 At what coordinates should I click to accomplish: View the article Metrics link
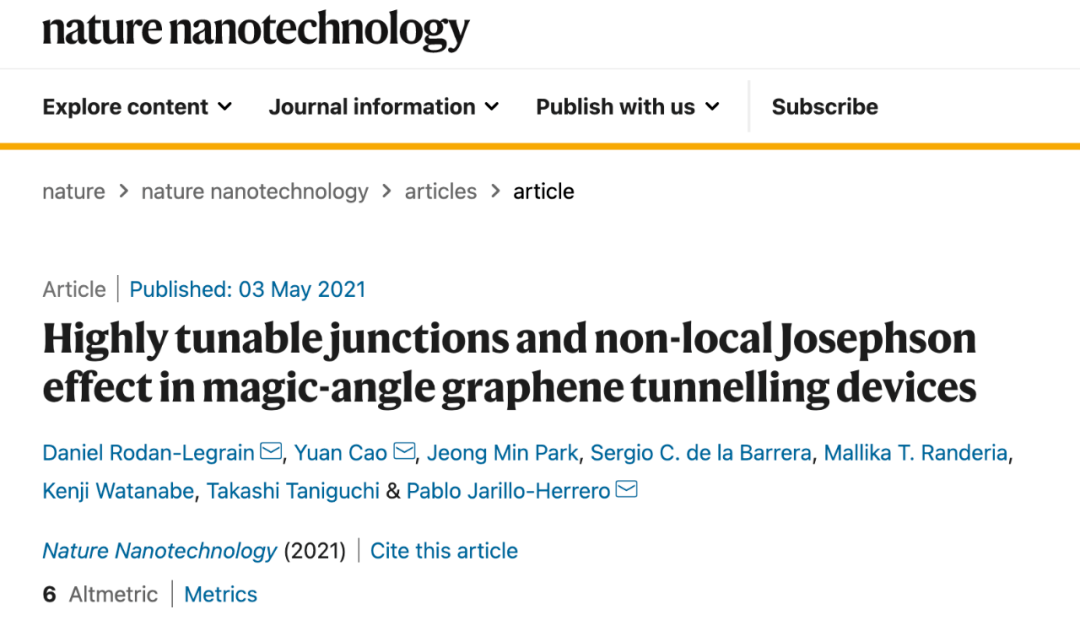[x=221, y=594]
